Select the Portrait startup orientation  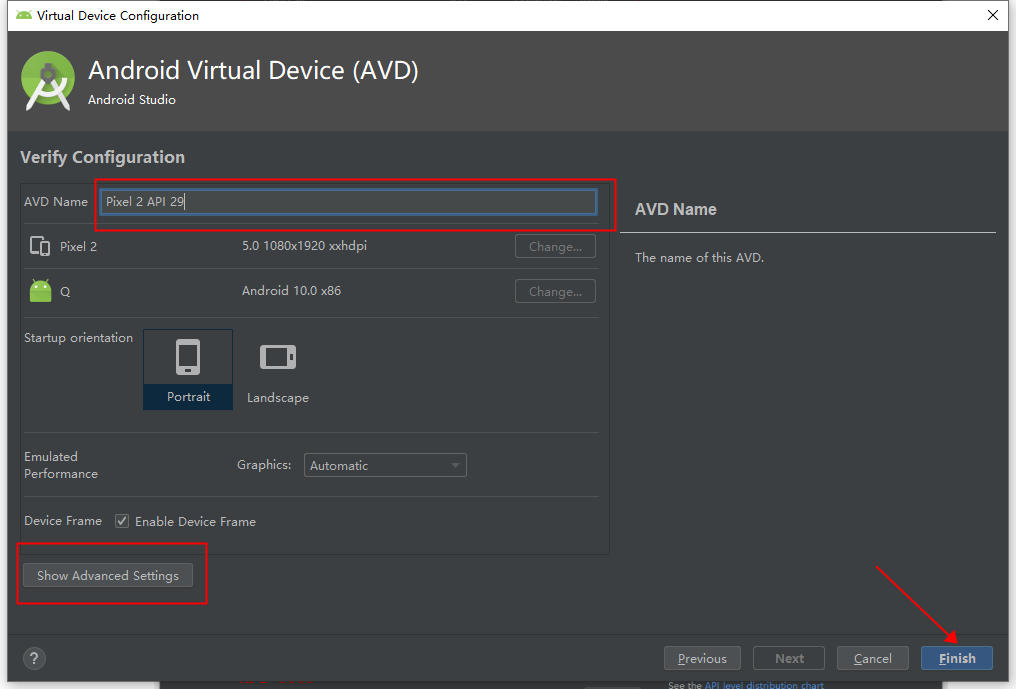188,369
